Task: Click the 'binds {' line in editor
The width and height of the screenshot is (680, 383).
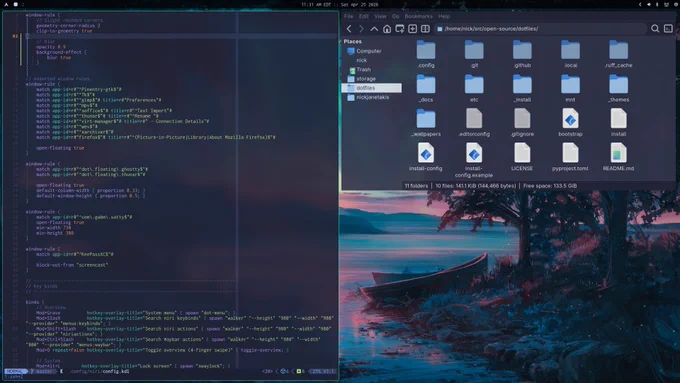Action: click(35, 302)
